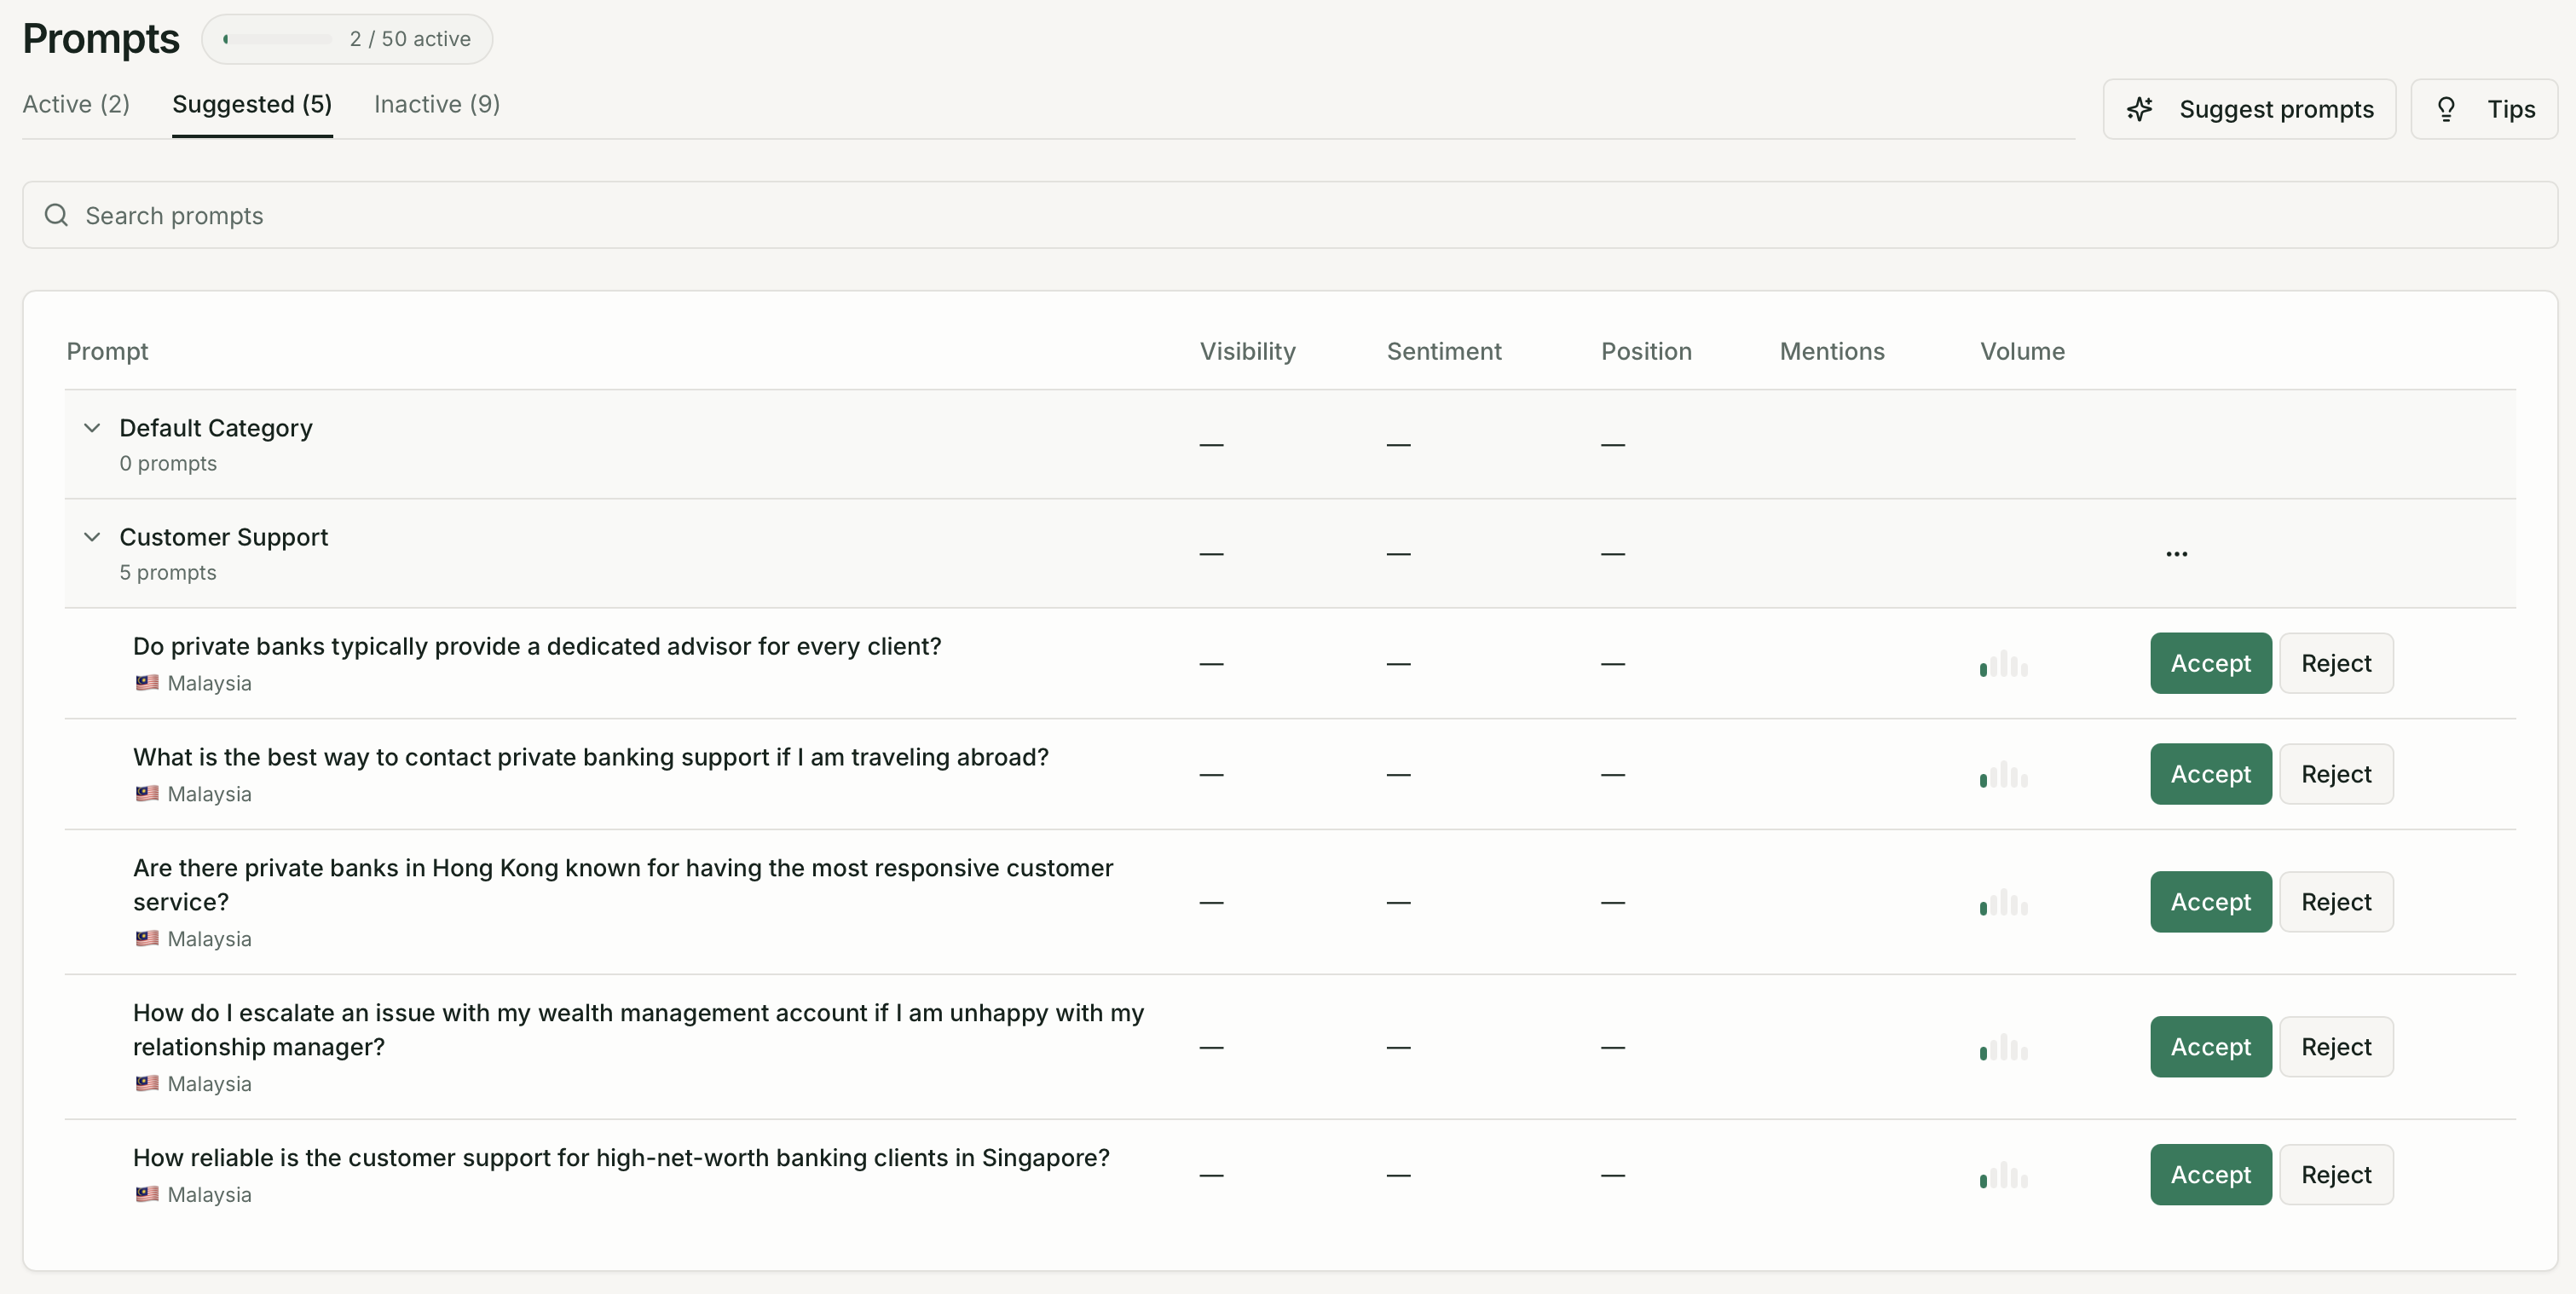Click the 2 / 50 active progress bar
Image resolution: width=2576 pixels, height=1294 pixels.
278,39
